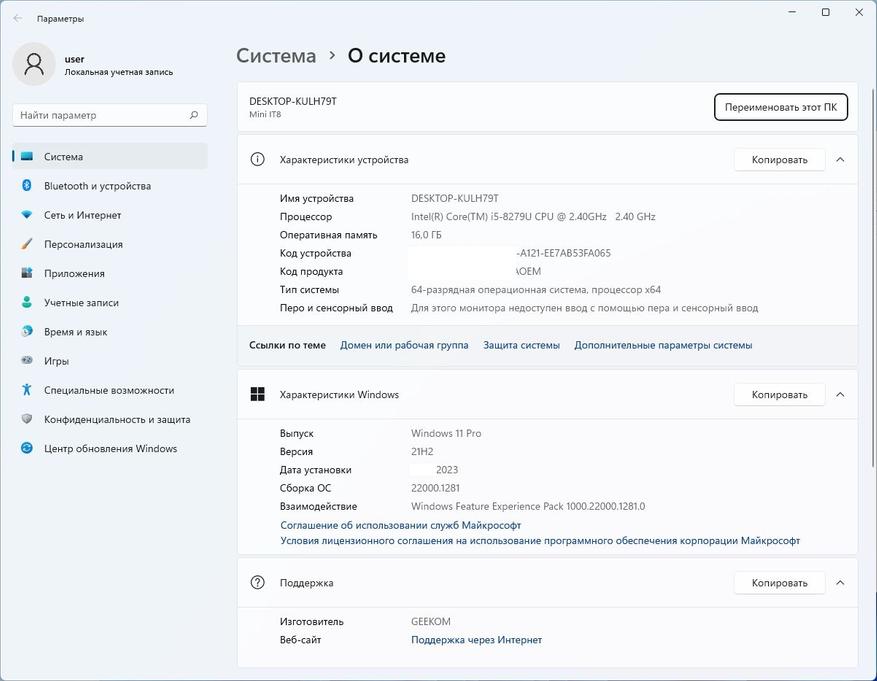Open Центр обновления Windows
The height and width of the screenshot is (681, 877).
click(110, 448)
